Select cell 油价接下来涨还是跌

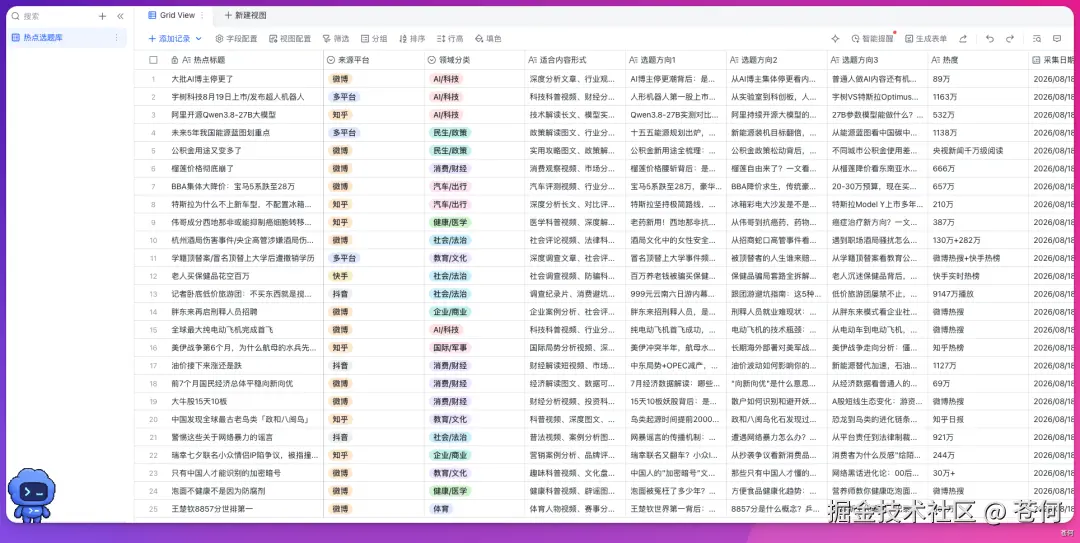[x=245, y=365]
